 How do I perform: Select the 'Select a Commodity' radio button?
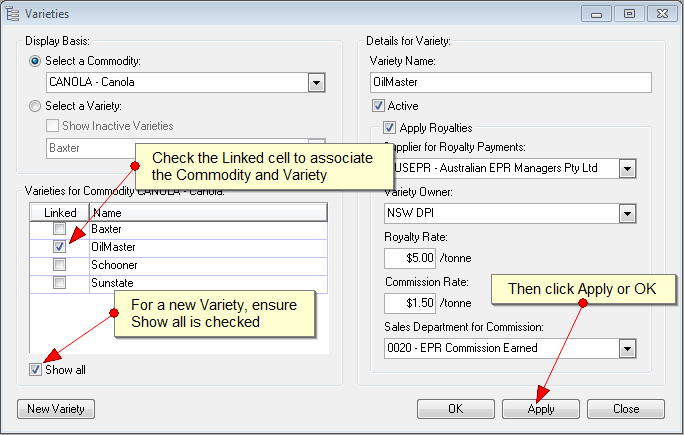pyautogui.click(x=36, y=61)
